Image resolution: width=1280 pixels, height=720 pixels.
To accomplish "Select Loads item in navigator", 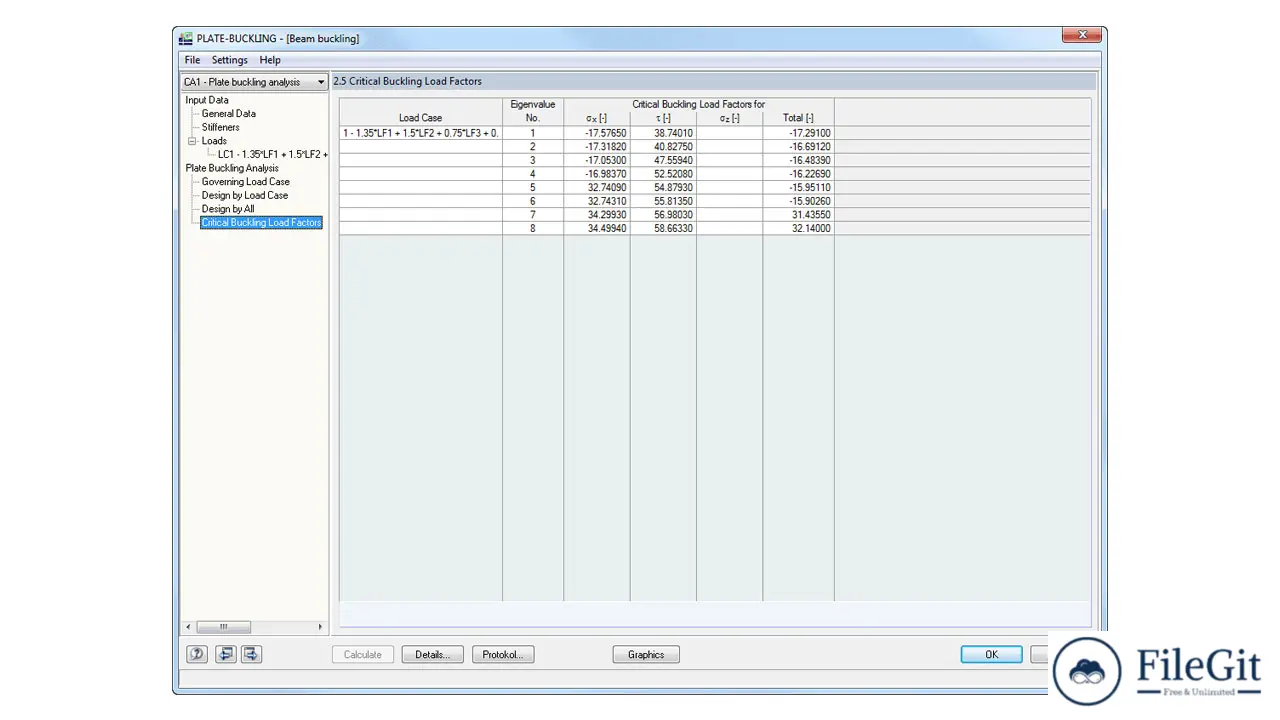I will [x=214, y=141].
